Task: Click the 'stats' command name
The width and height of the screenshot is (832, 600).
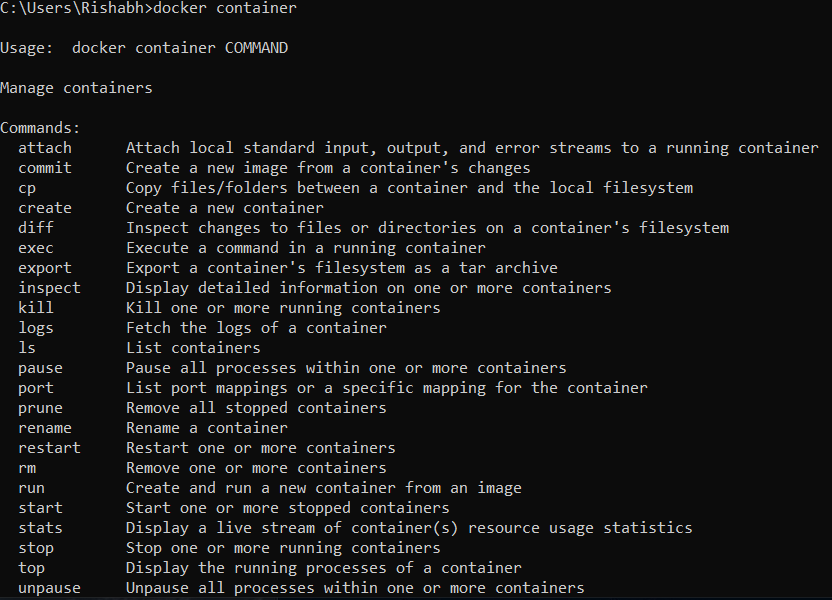Action: click(x=40, y=528)
